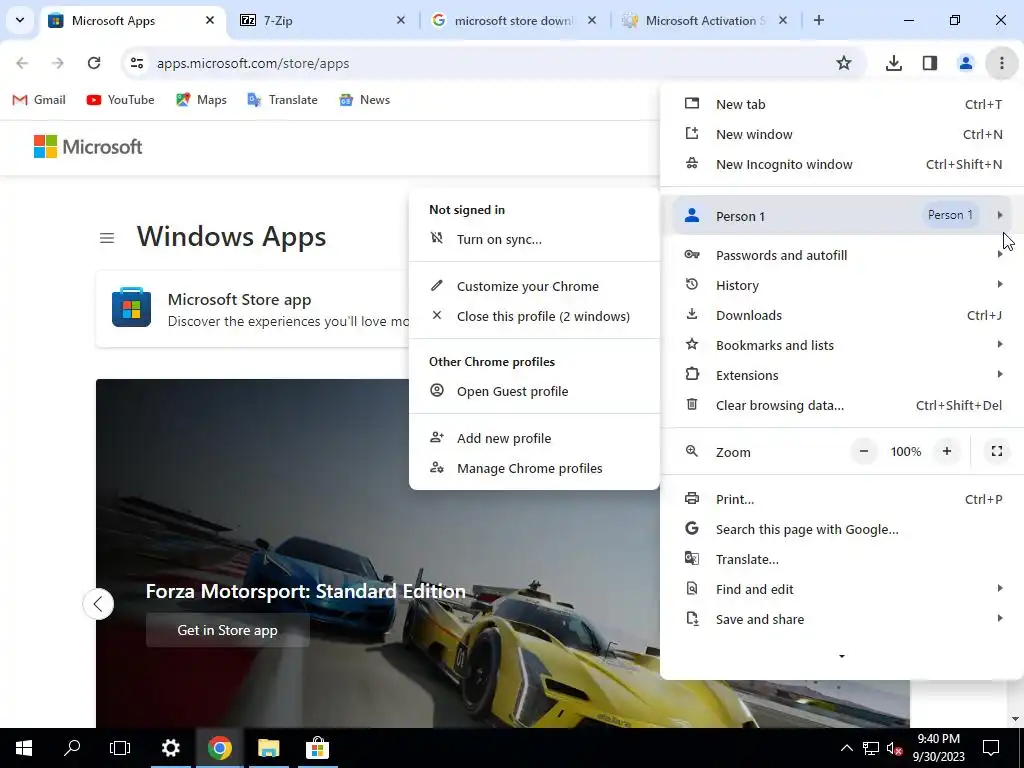This screenshot has width=1024, height=768.
Task: Click the Windows Start button
Action: coord(24,748)
